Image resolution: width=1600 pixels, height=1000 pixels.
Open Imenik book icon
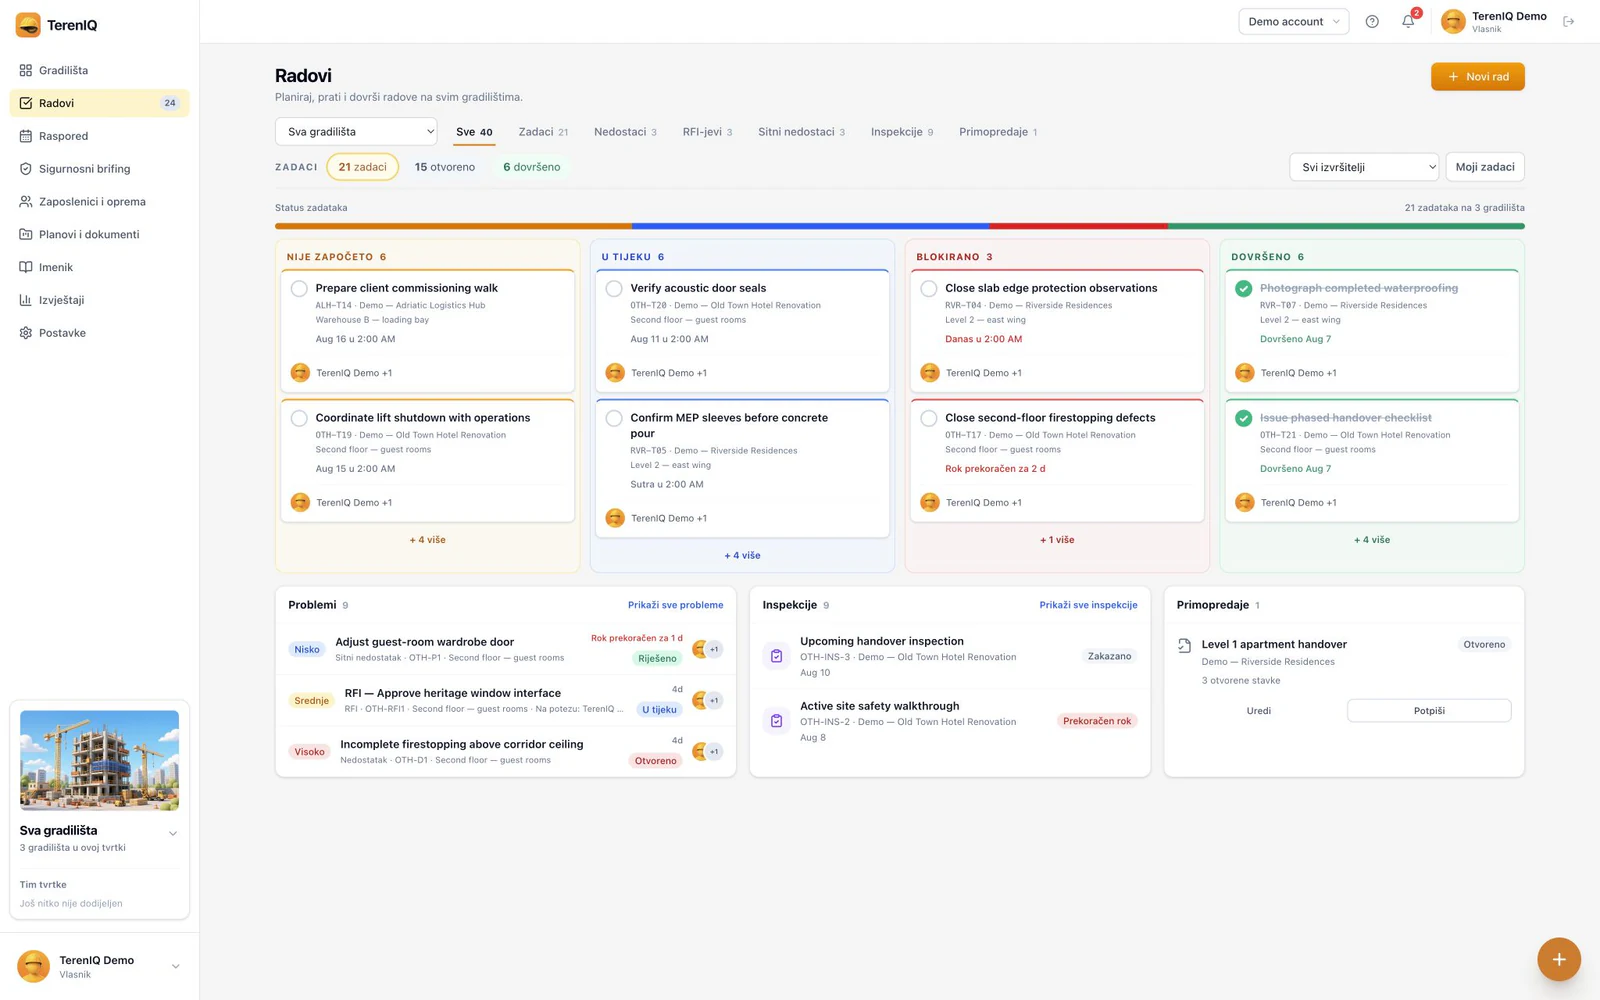tap(26, 267)
